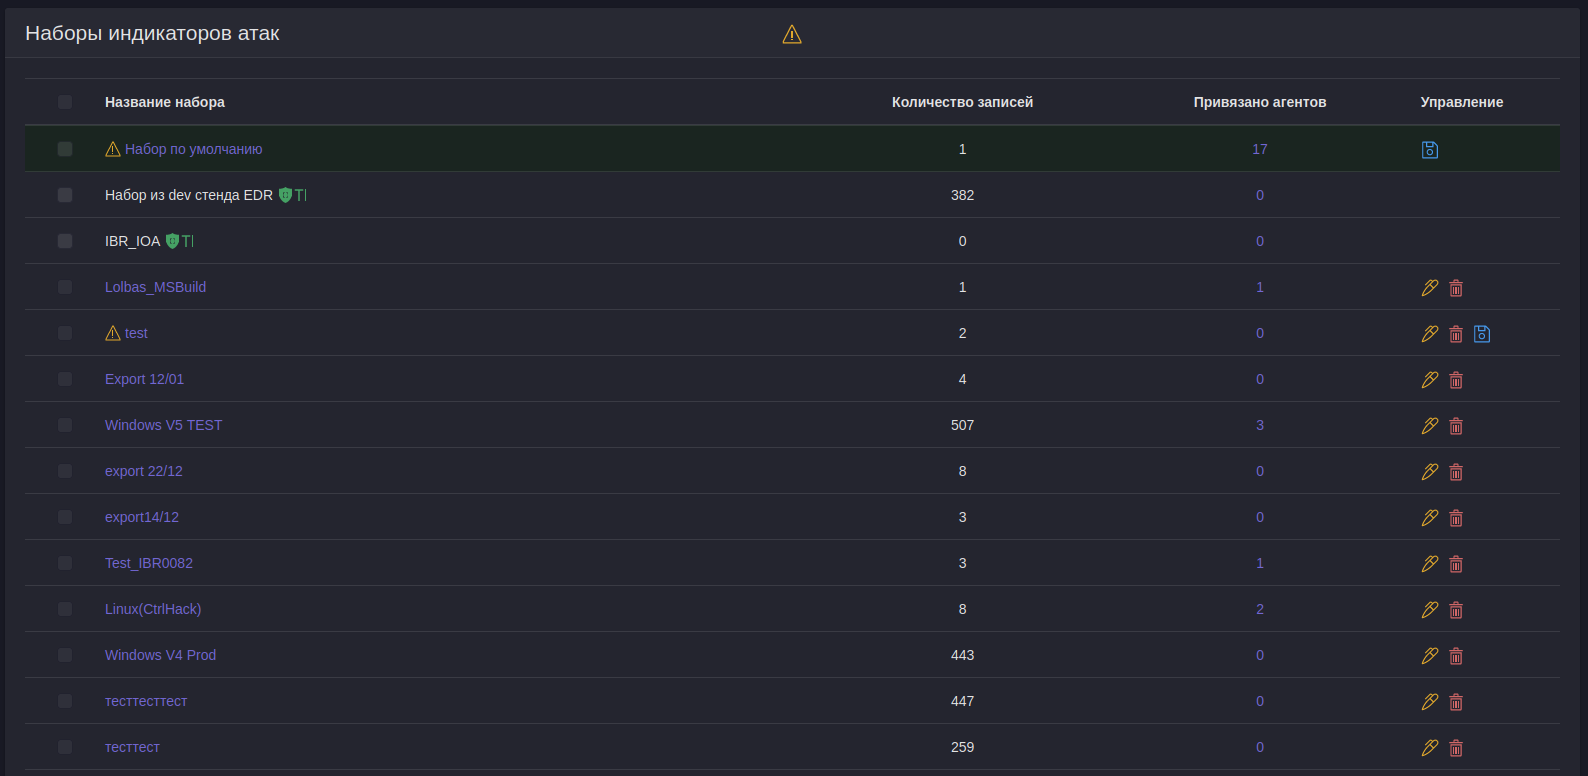Click the shield icon next to IBR_IOA
Screen dimensions: 1588x776
point(172,241)
